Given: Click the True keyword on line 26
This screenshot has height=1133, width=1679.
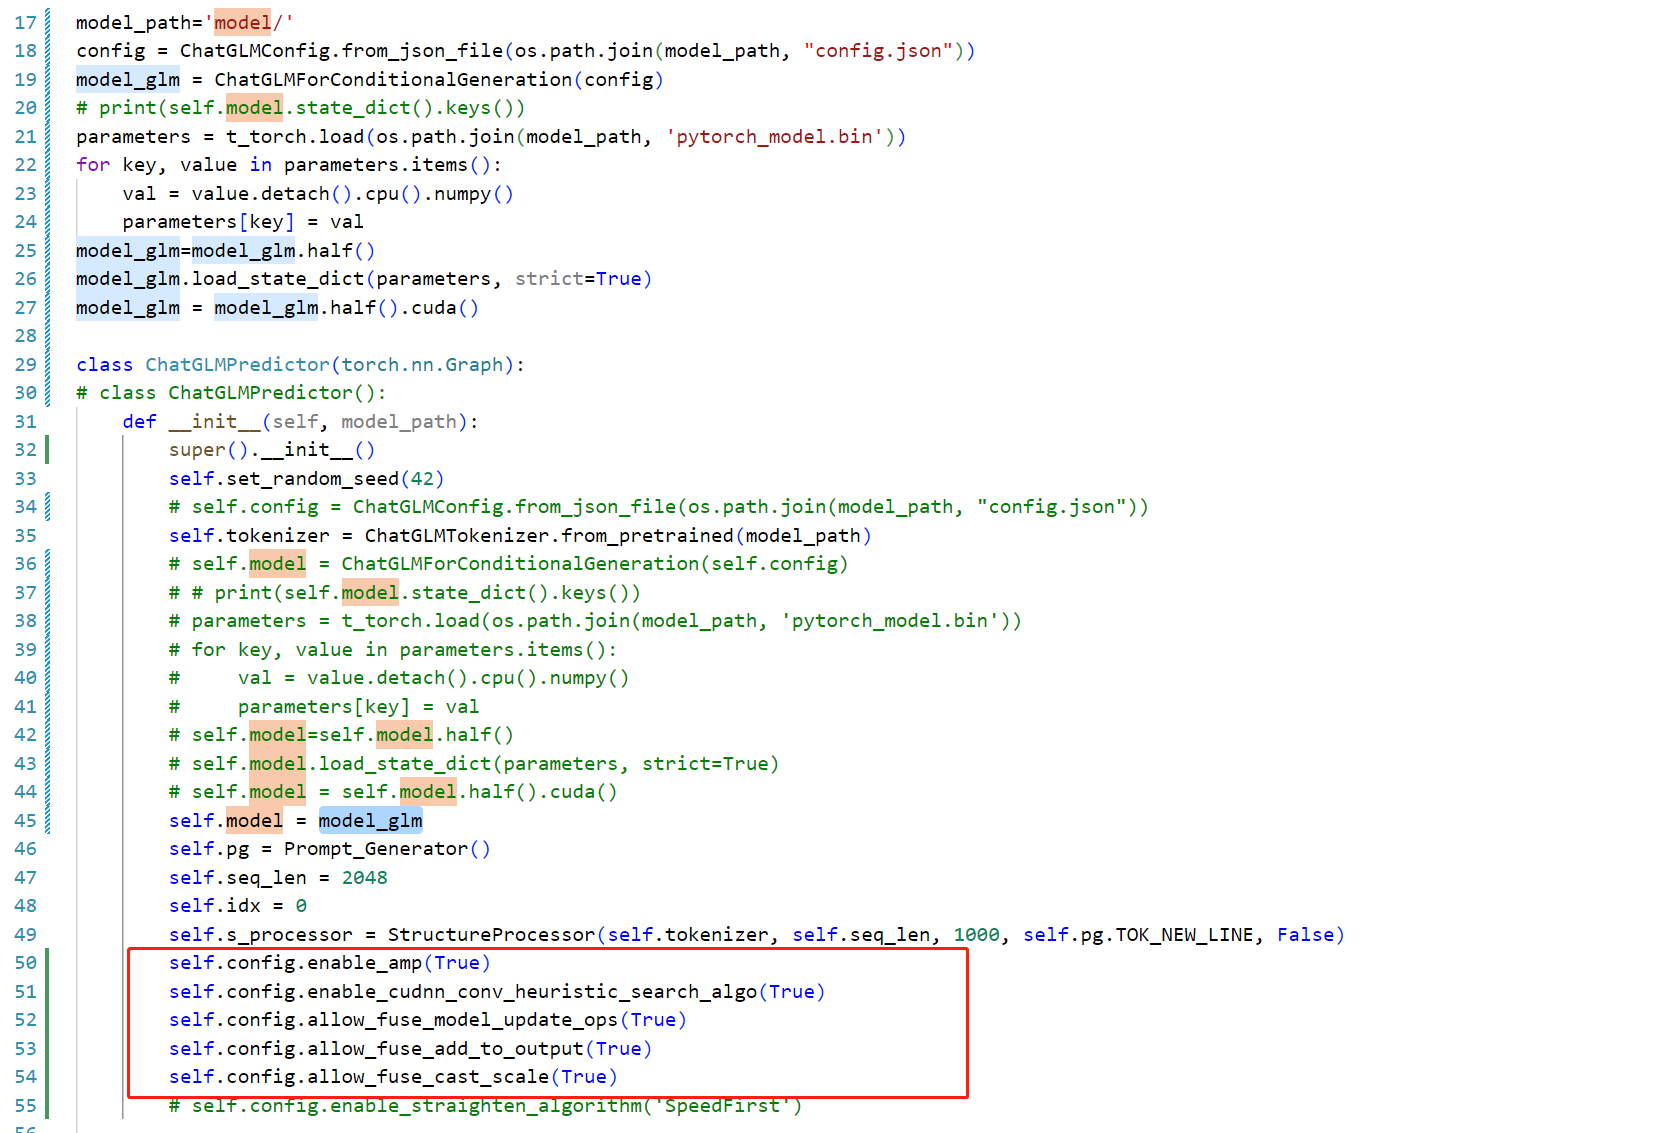Looking at the screenshot, I should coord(620,278).
